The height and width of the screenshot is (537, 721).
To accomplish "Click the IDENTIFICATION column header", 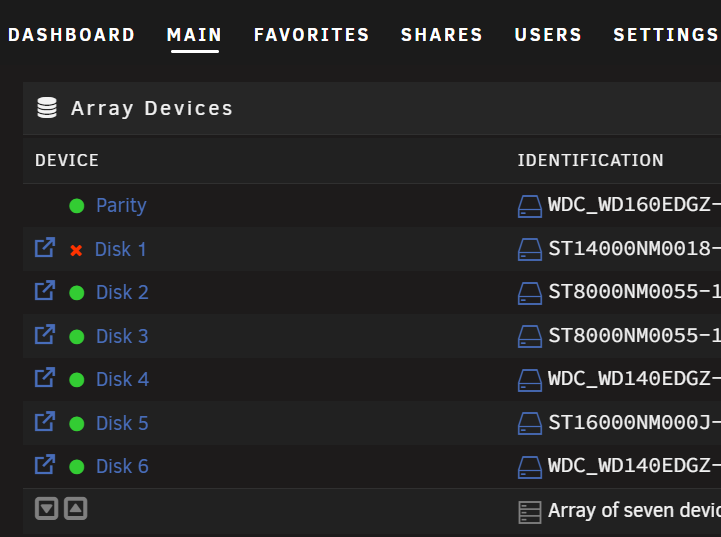I will pos(590,160).
